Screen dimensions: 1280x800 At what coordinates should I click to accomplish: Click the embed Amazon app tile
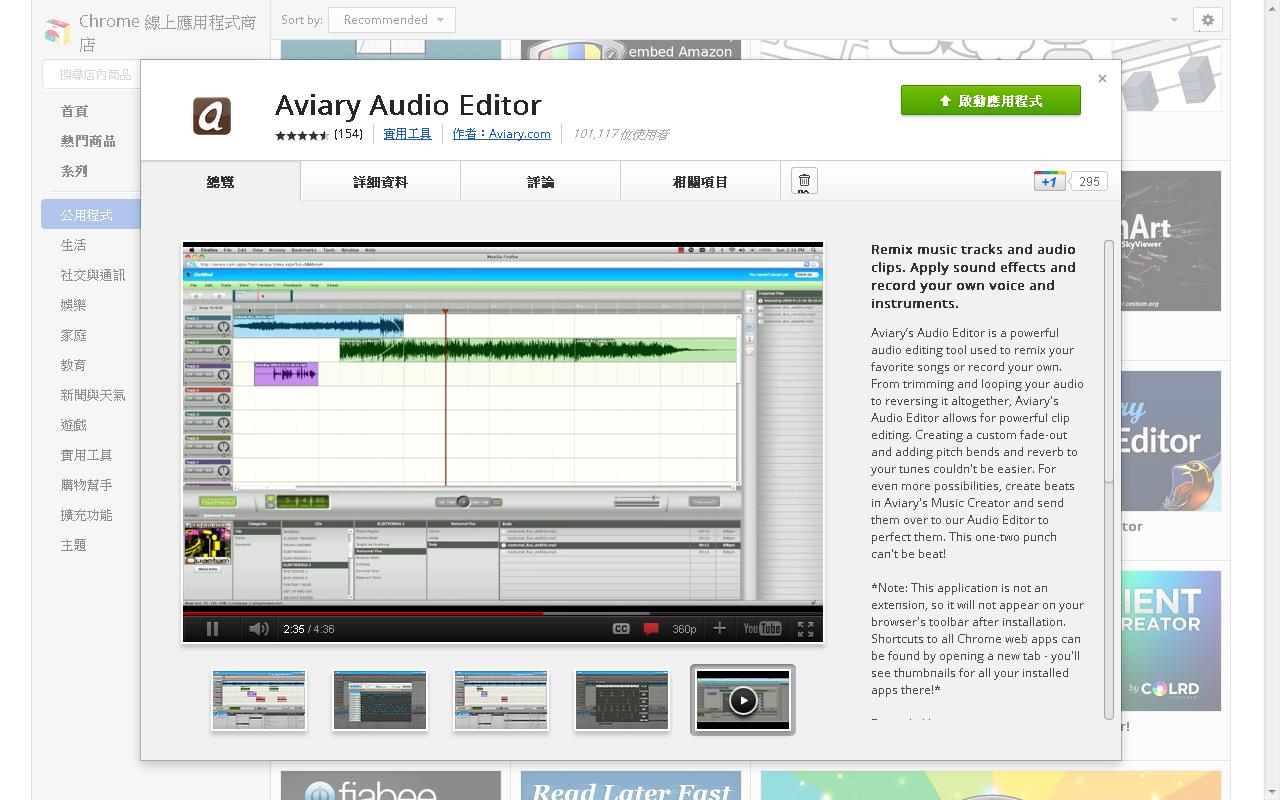631,50
